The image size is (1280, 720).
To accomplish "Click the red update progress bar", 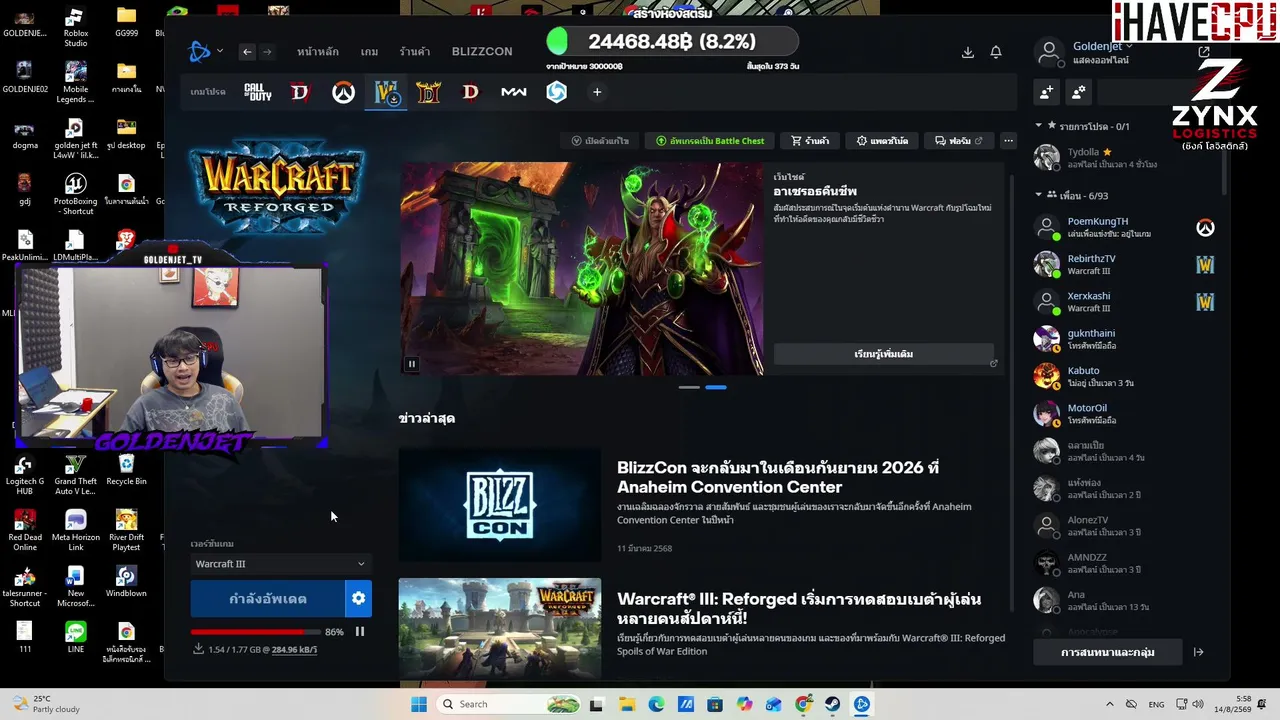I will (255, 632).
